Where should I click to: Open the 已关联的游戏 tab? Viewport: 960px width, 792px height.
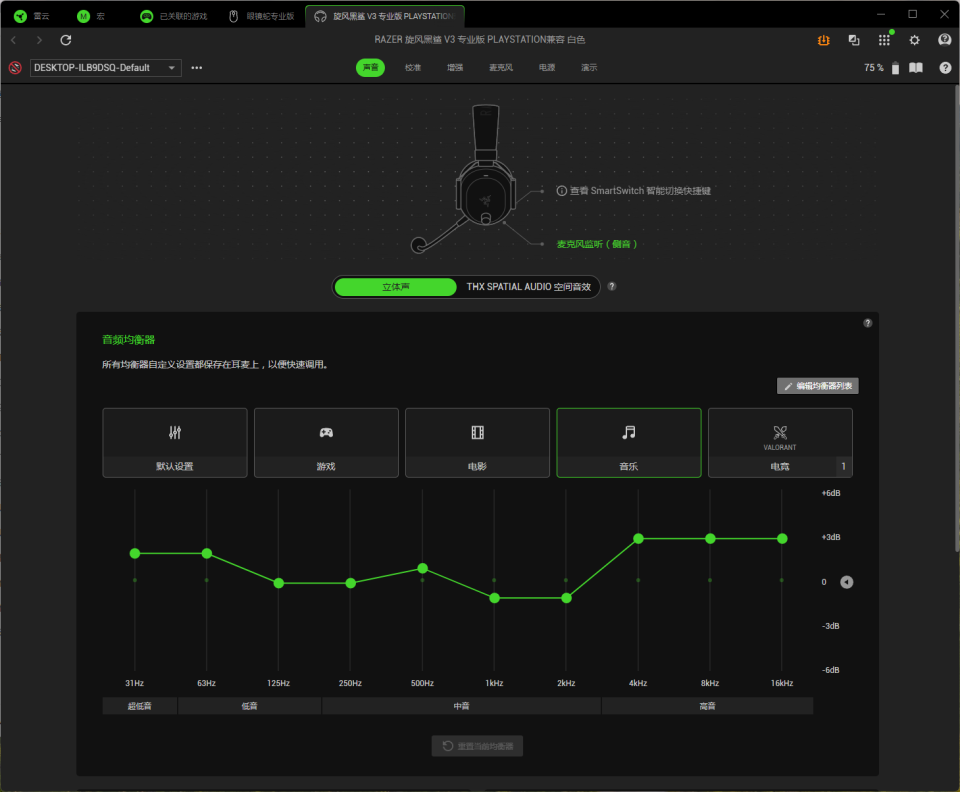pyautogui.click(x=173, y=16)
